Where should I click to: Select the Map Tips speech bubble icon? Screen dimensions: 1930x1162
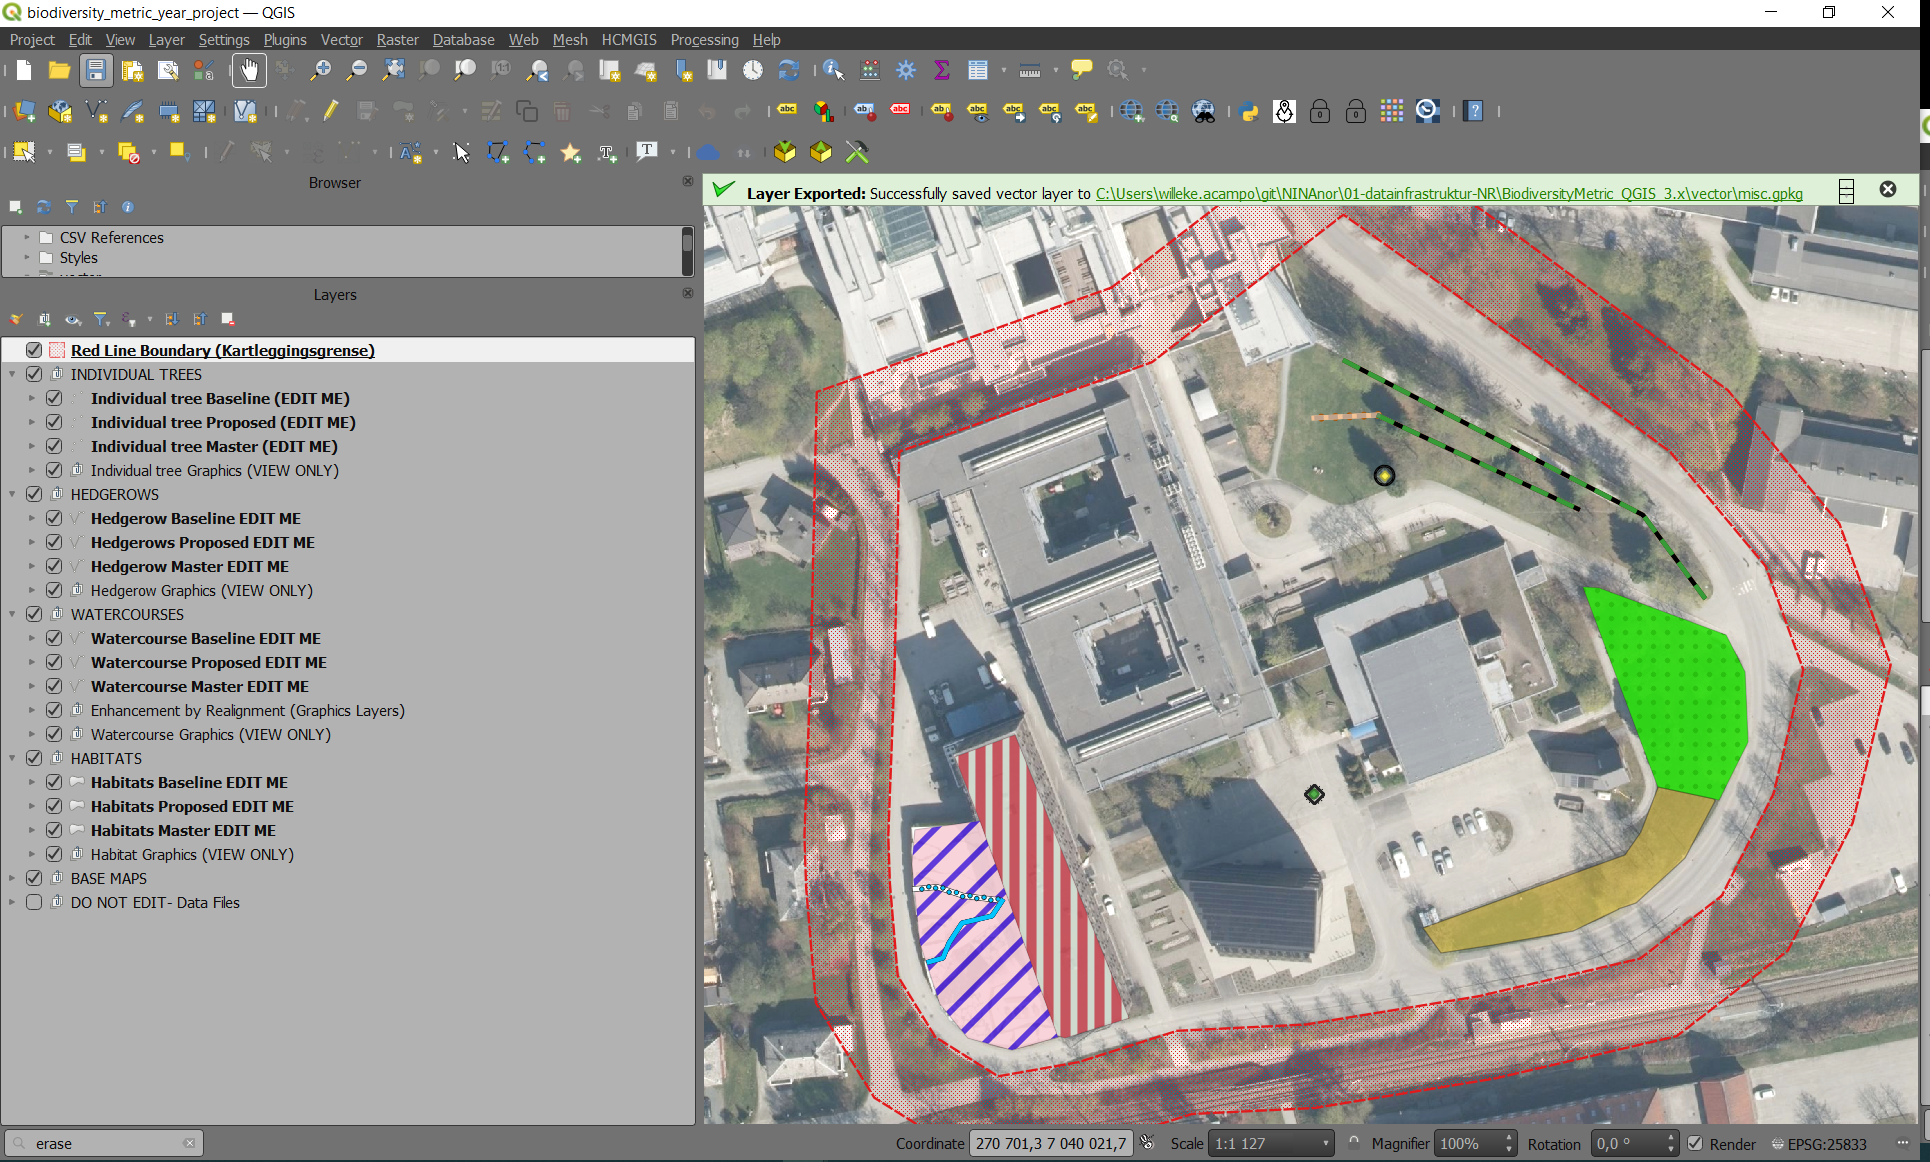pyautogui.click(x=1082, y=70)
